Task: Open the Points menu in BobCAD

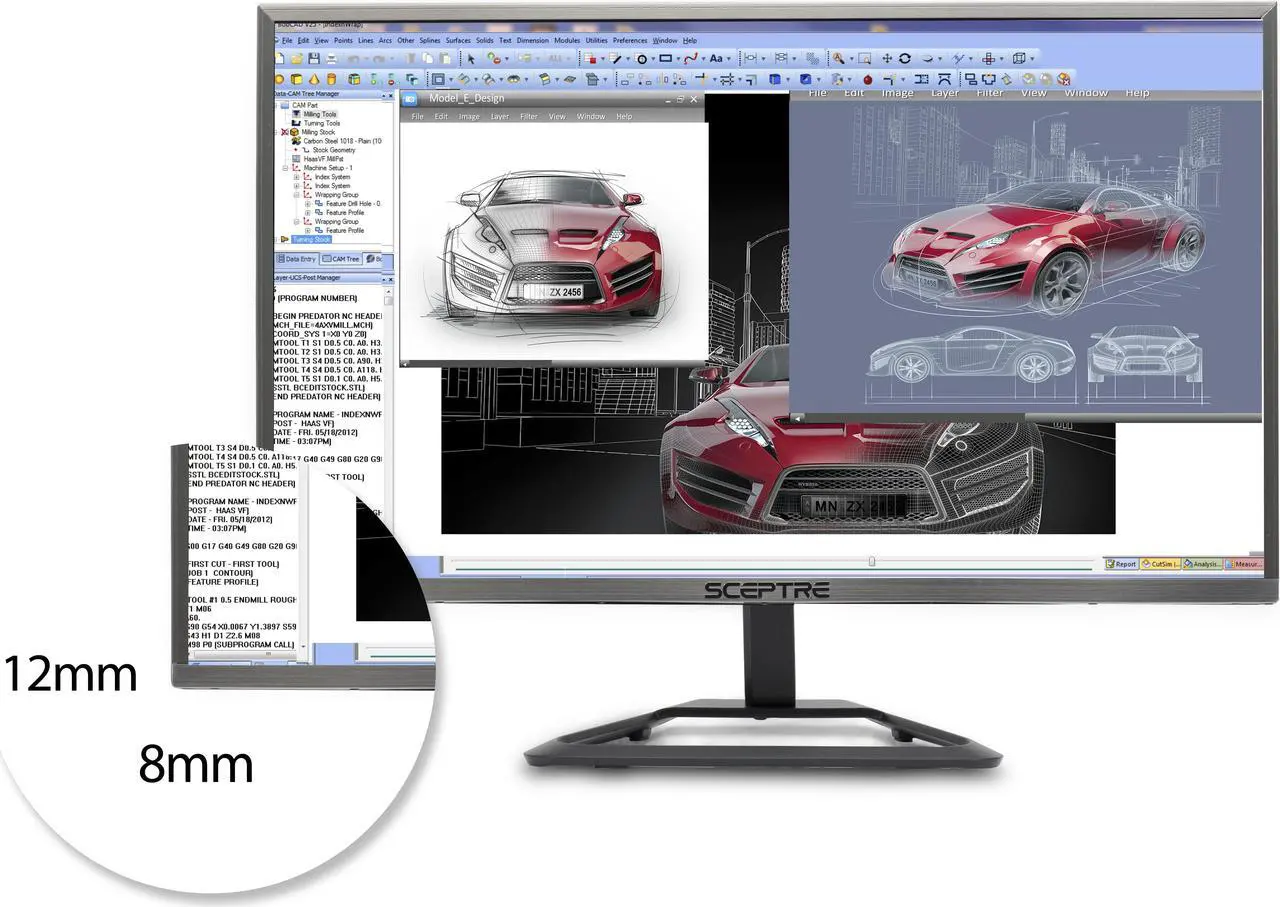Action: pyautogui.click(x=343, y=40)
